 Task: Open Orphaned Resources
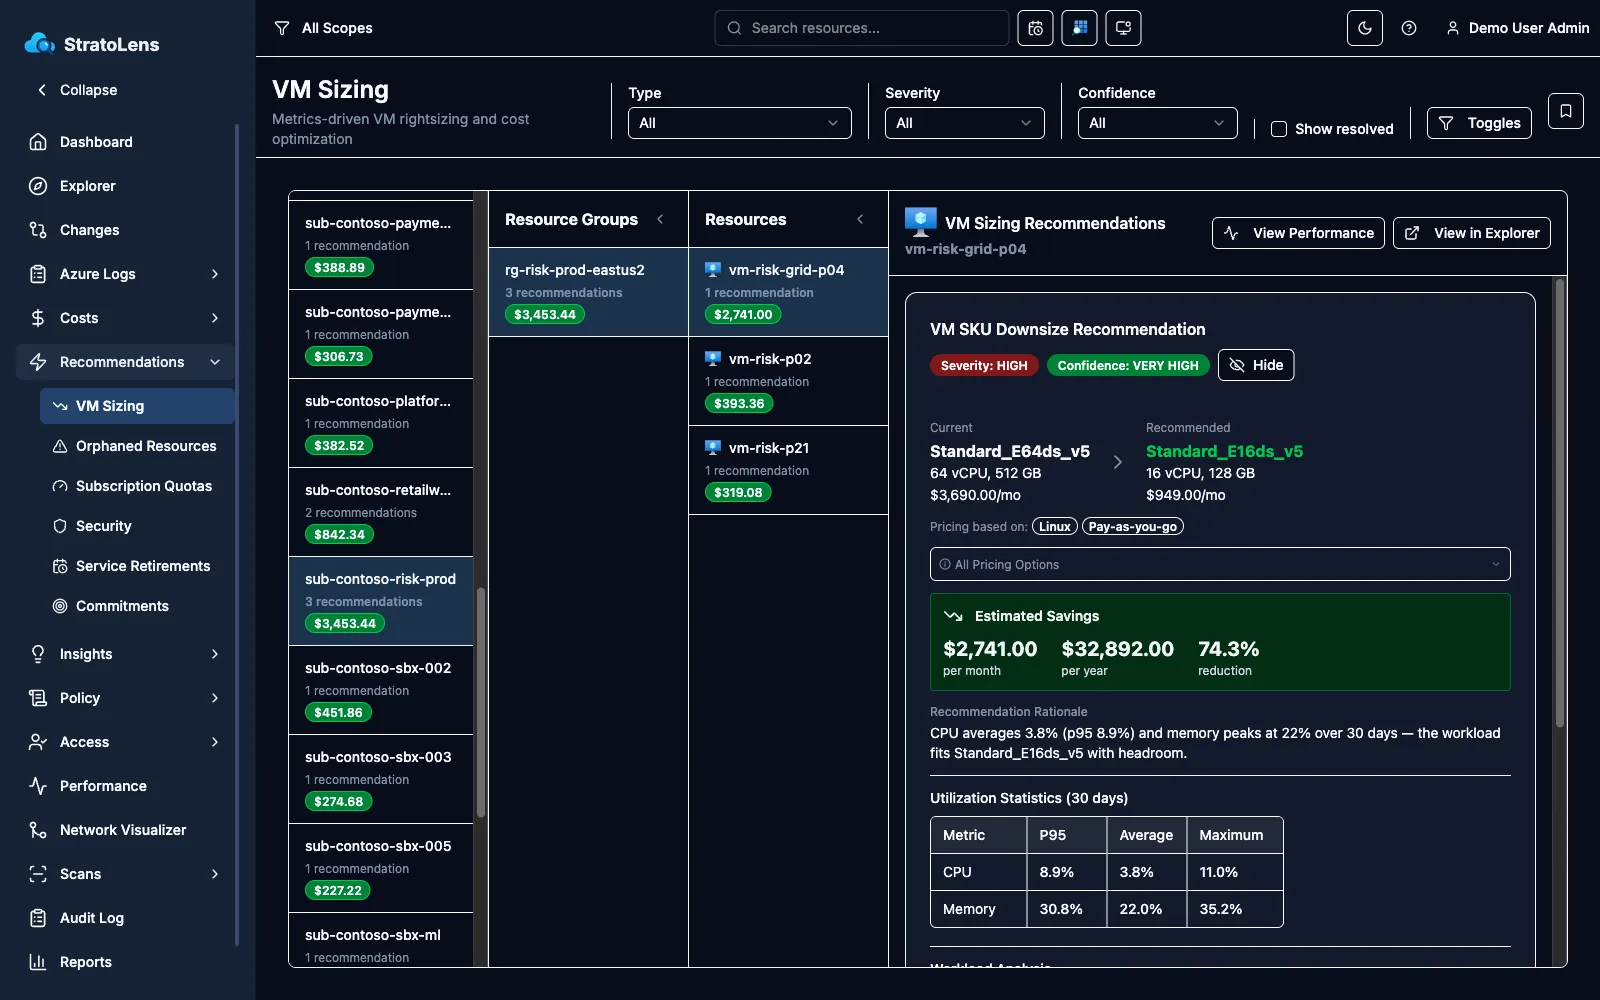coord(138,446)
